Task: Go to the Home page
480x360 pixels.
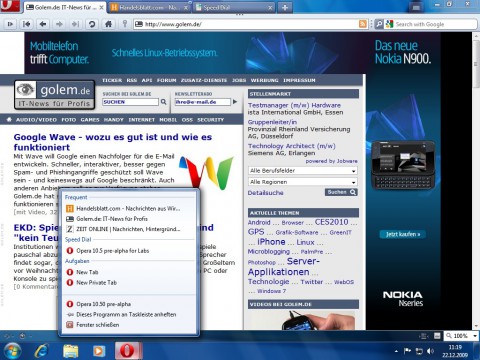Action: point(108,24)
